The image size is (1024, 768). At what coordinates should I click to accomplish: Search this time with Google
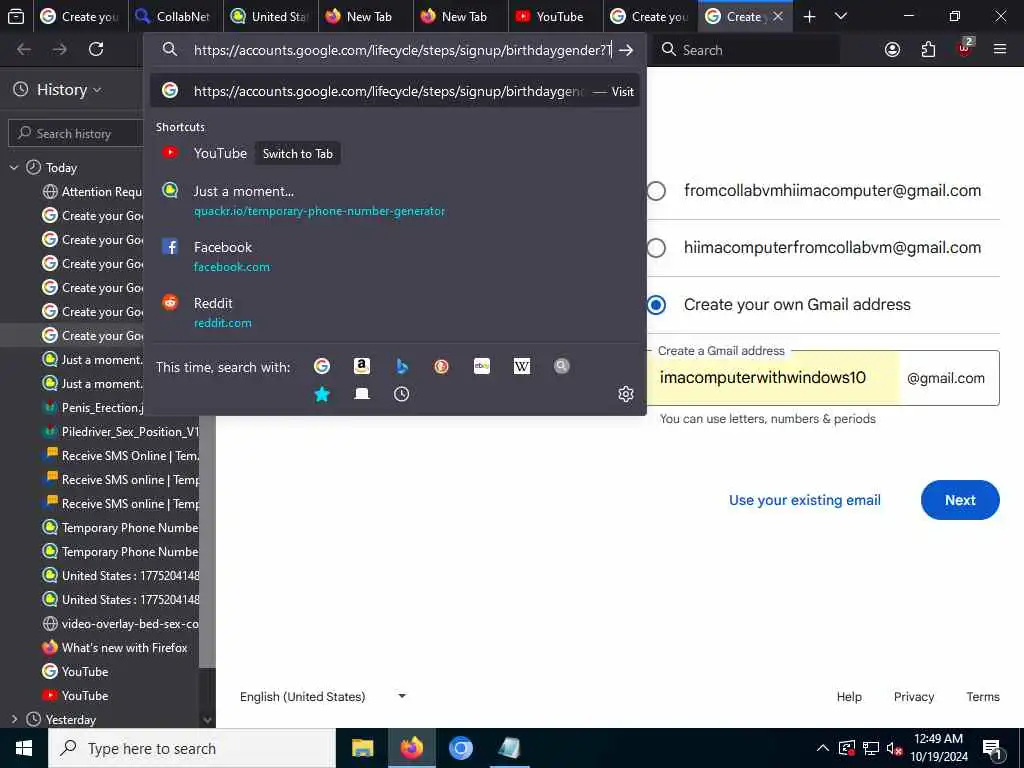point(322,366)
